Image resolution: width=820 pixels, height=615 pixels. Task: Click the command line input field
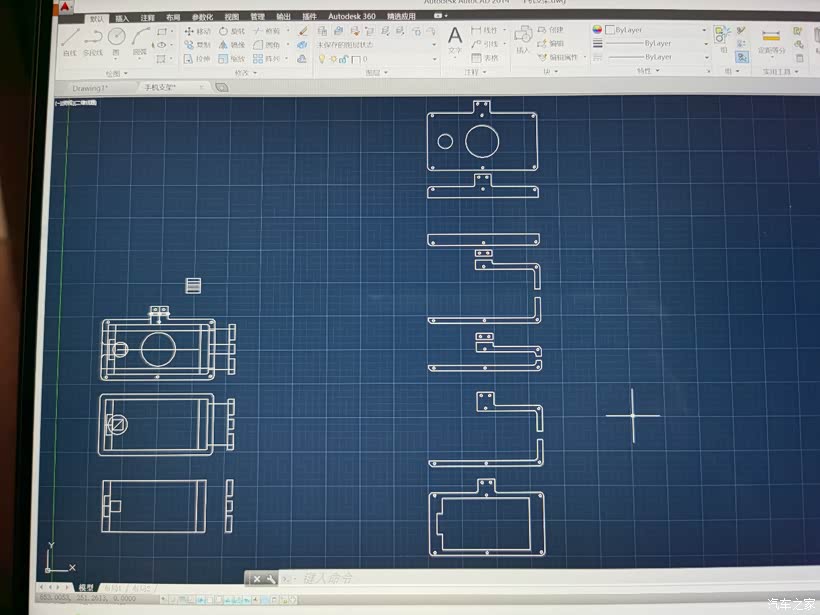pos(400,578)
